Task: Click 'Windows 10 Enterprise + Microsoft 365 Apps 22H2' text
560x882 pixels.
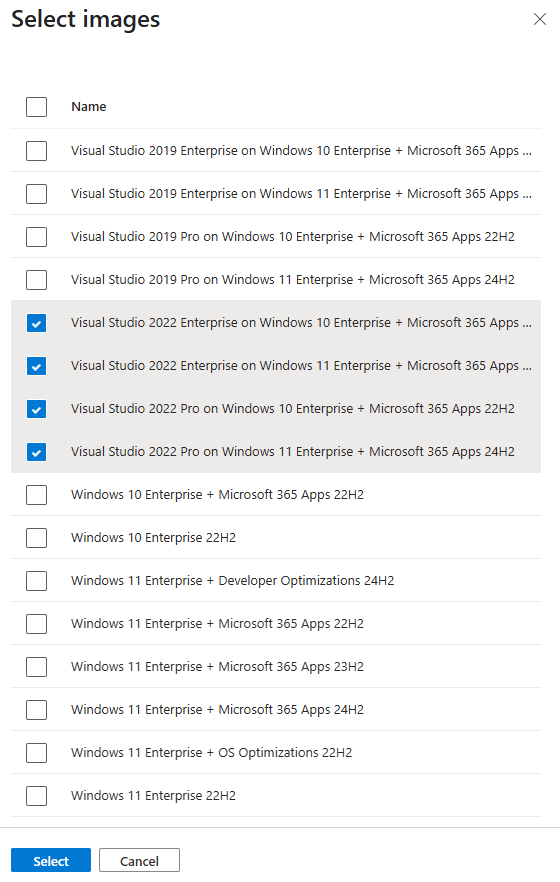Action: [217, 495]
